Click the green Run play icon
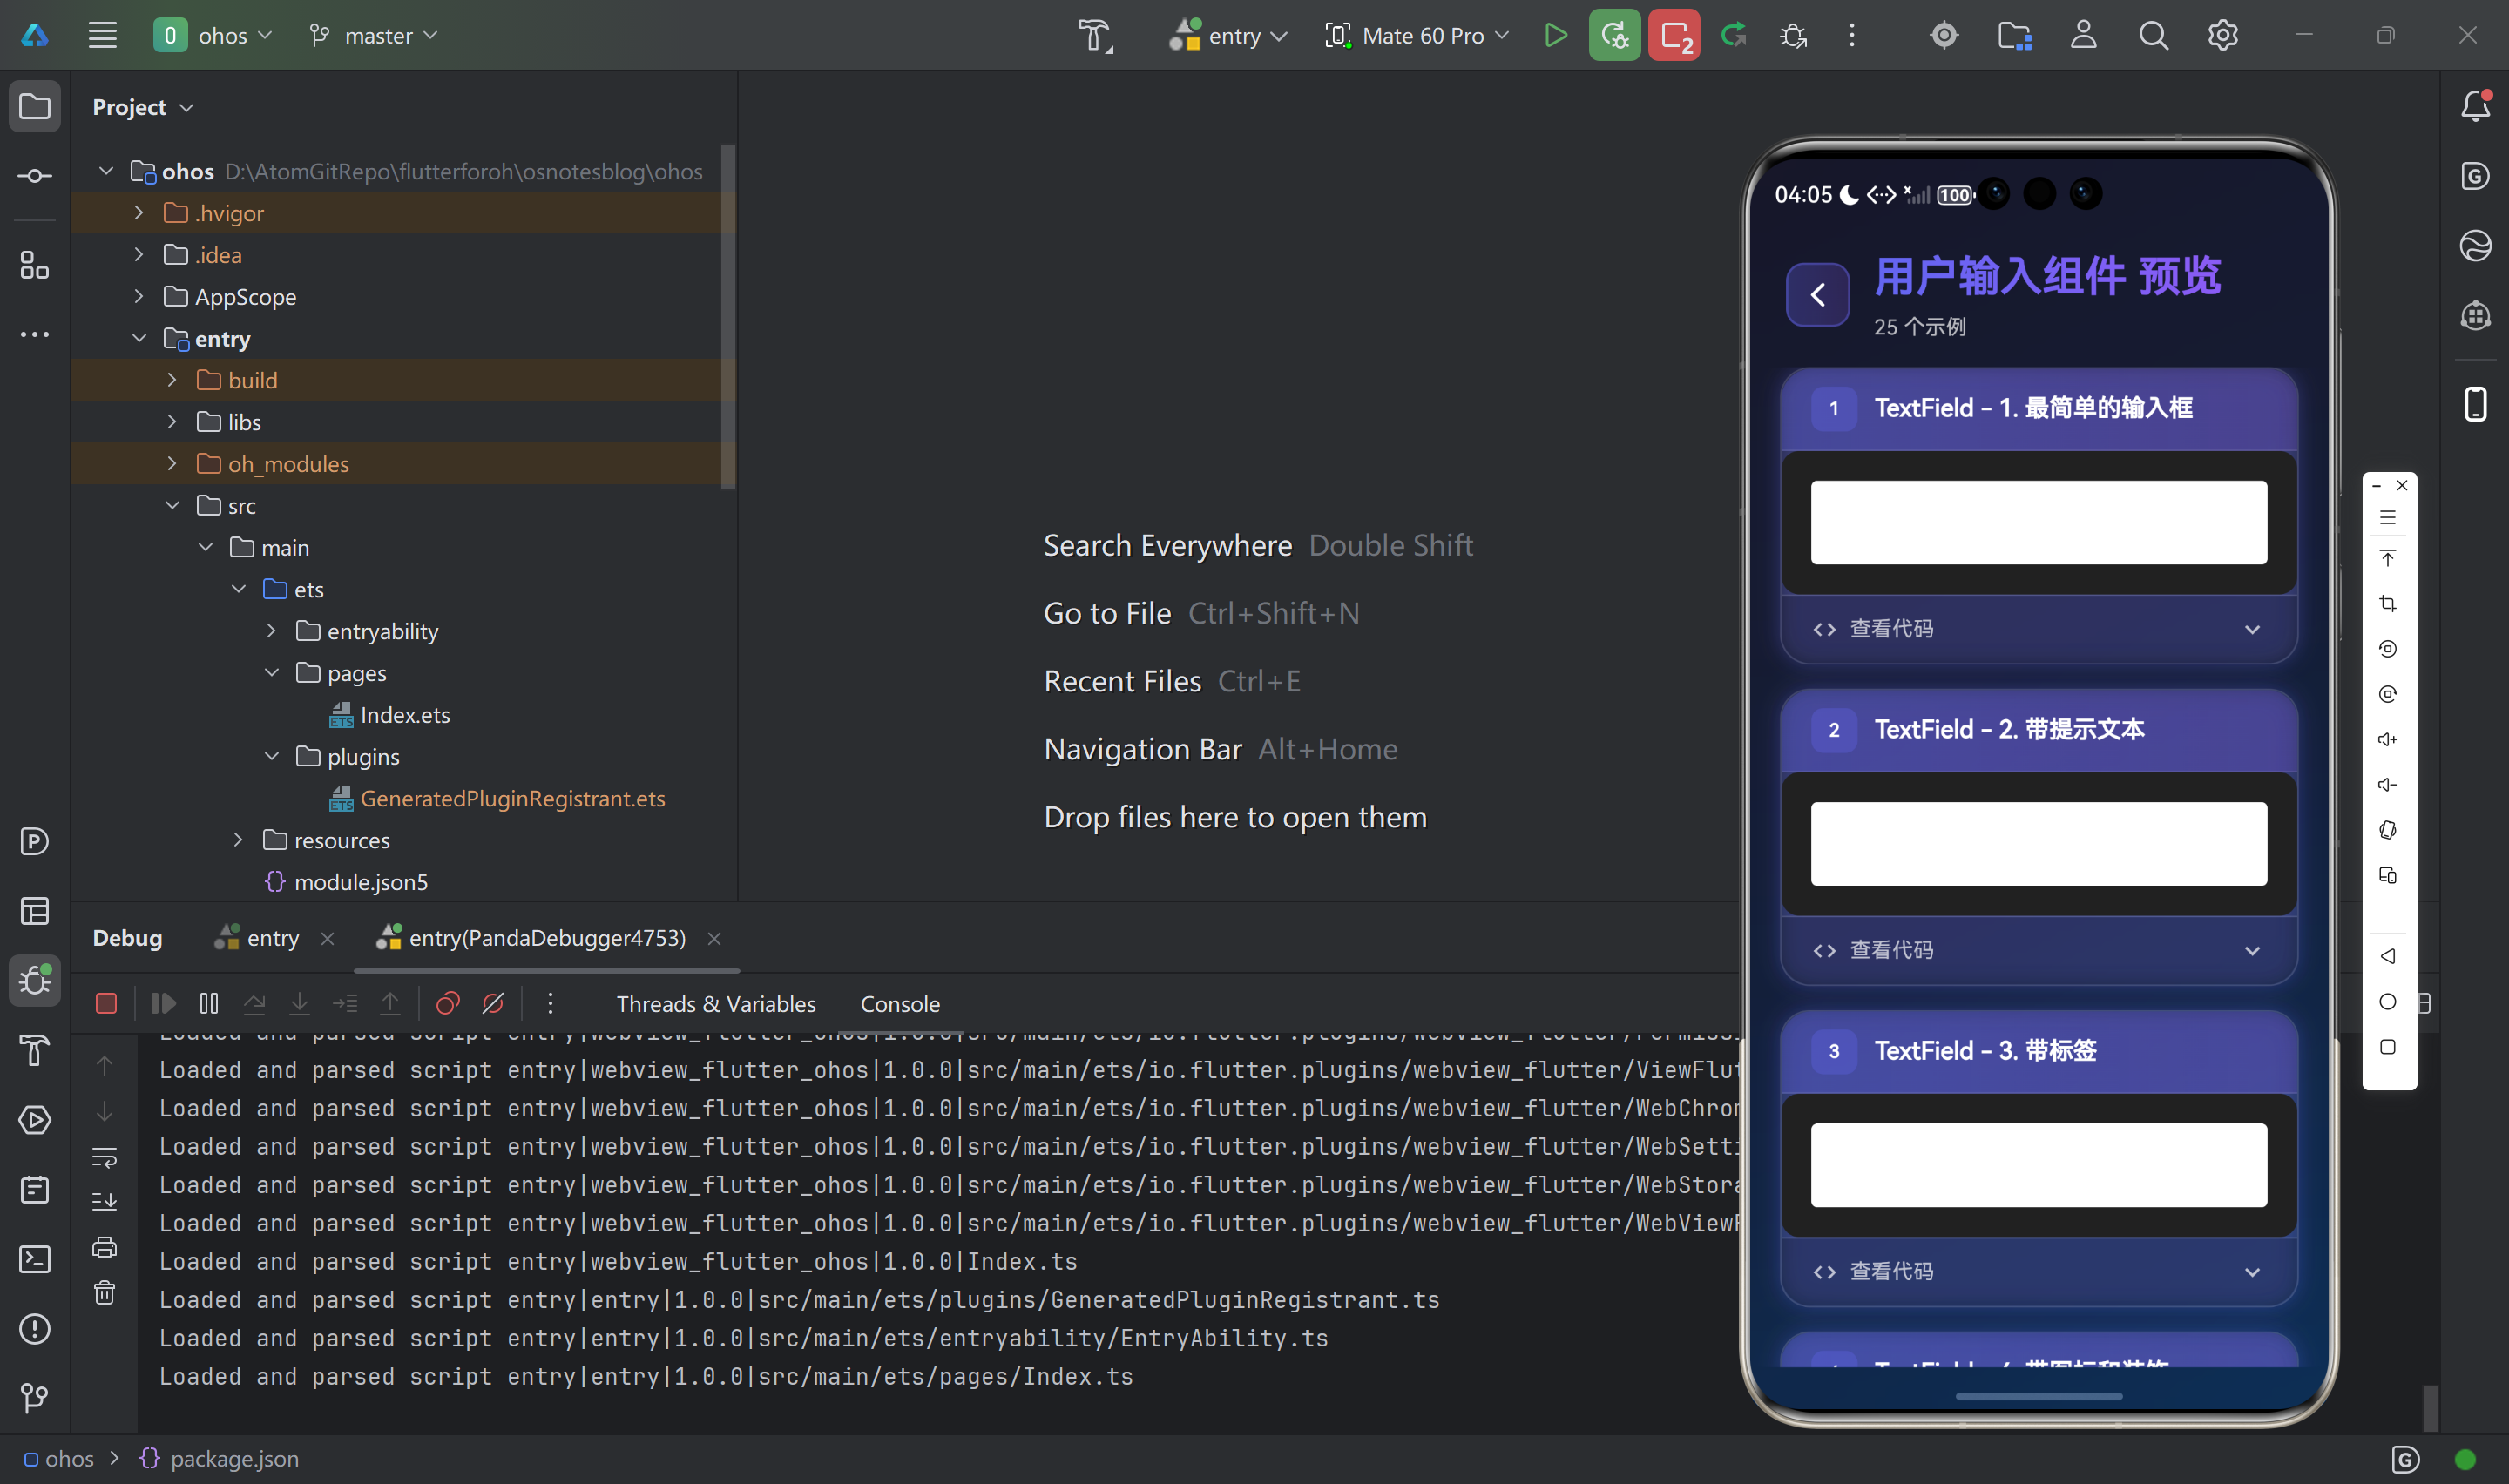Viewport: 2509px width, 1484px height. click(1555, 36)
